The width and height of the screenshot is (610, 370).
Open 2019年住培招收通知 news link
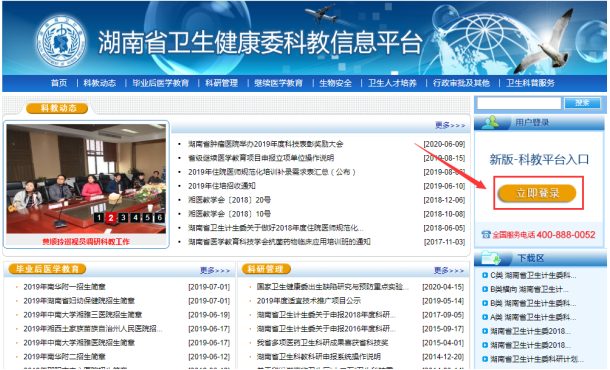[222, 186]
